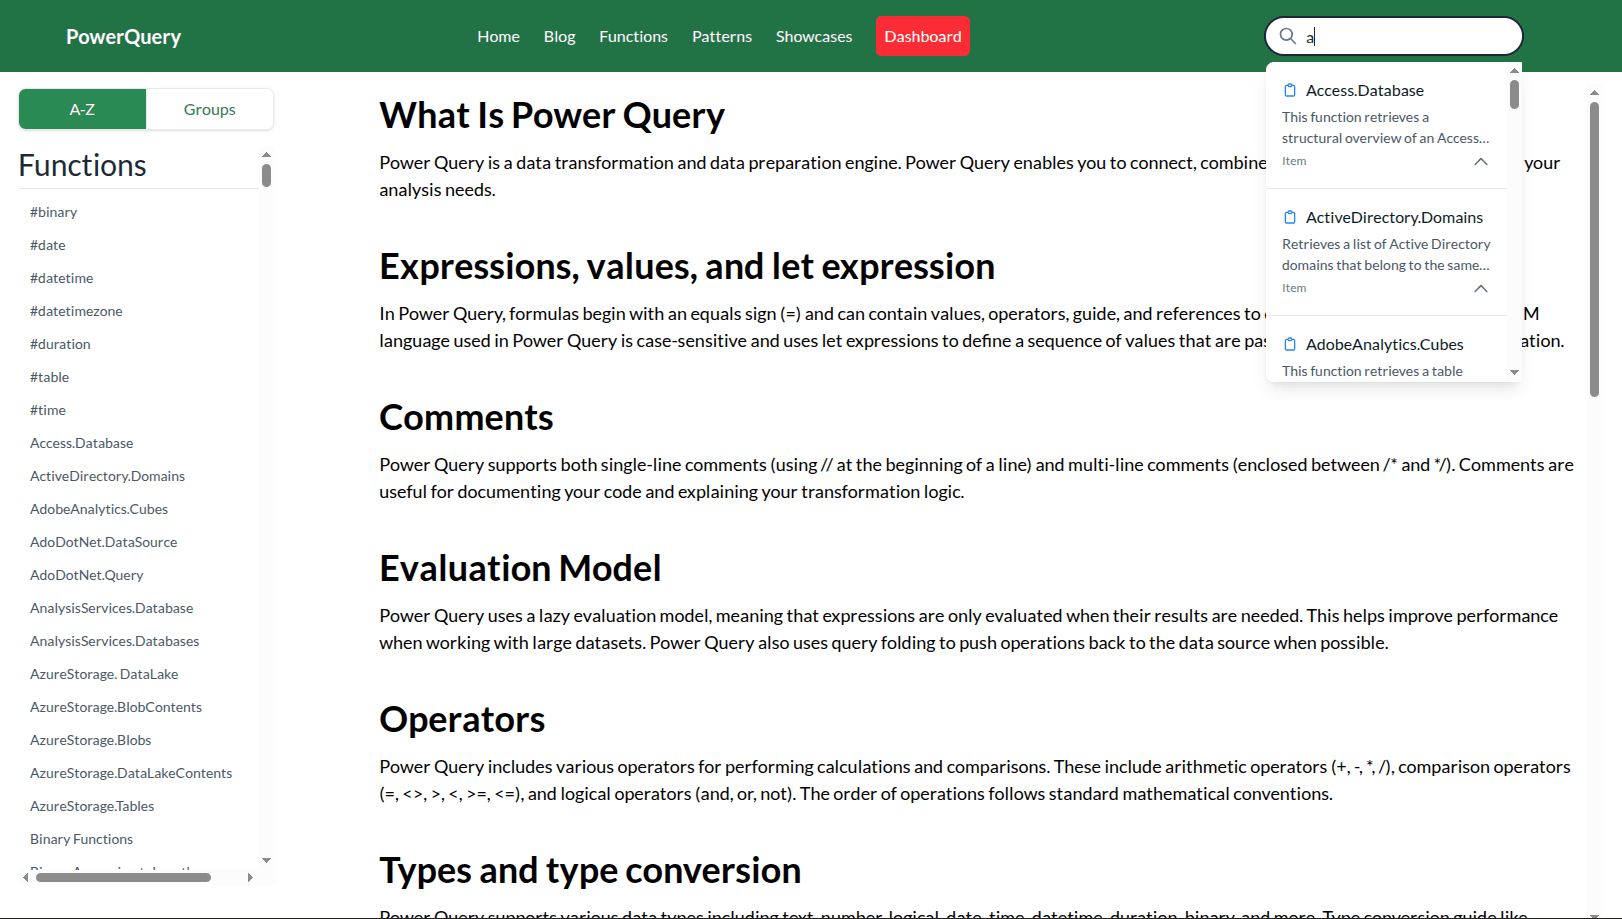1622x919 pixels.
Task: Click the right arrow of the sidebar horizontal scrollbar
Action: tap(250, 877)
